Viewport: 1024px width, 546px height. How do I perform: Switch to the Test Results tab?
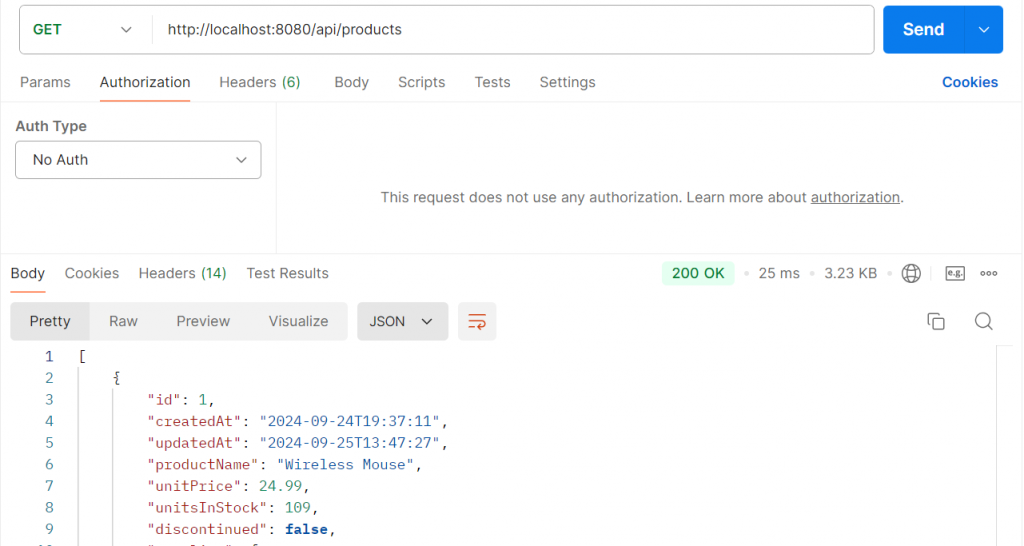coord(287,273)
